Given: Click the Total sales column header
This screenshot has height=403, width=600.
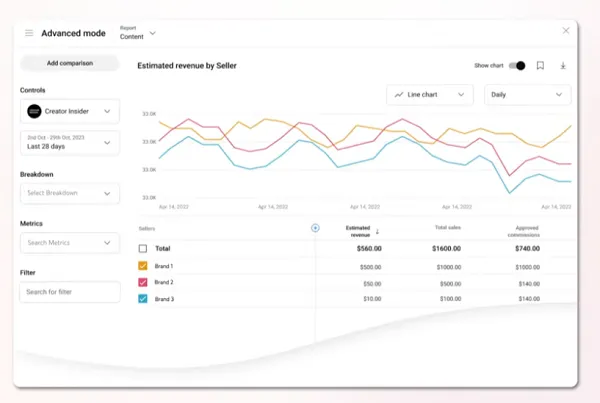Looking at the screenshot, I should tap(446, 228).
